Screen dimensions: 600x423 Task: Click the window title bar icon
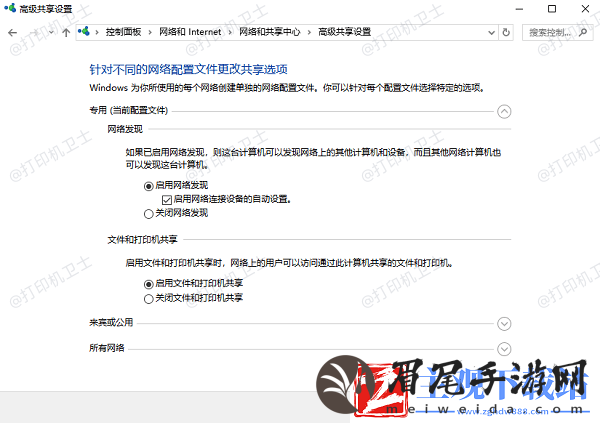click(10, 8)
